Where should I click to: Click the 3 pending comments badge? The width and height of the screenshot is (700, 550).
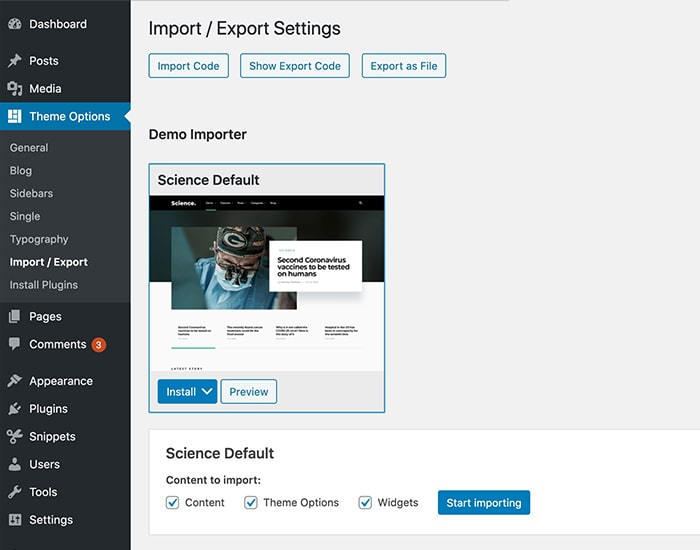click(99, 345)
